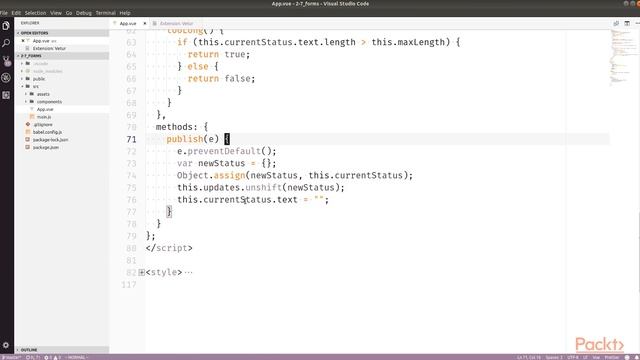The image size is (640, 360).
Task: Click the closing script tag on line 80
Action: (169, 248)
